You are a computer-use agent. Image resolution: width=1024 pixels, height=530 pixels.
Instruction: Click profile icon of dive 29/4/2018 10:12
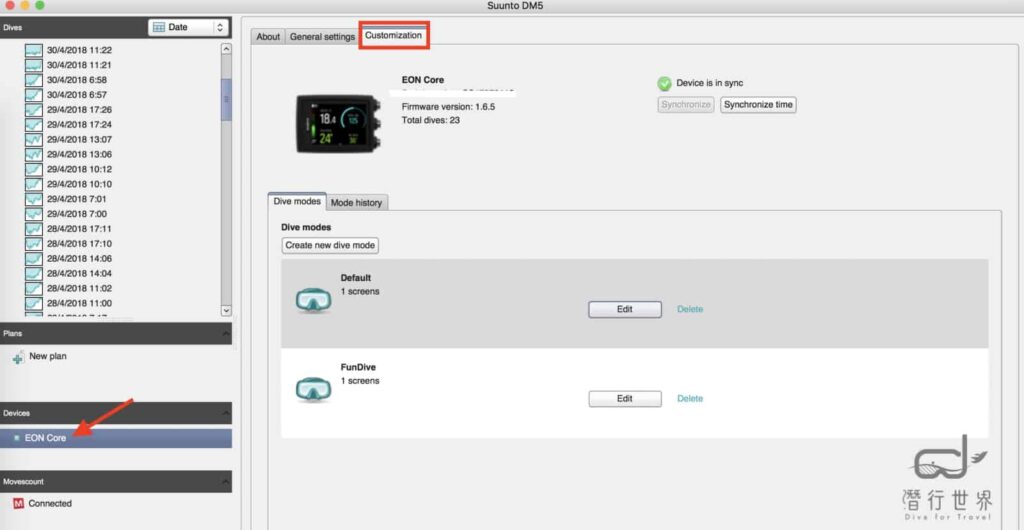tap(34, 169)
